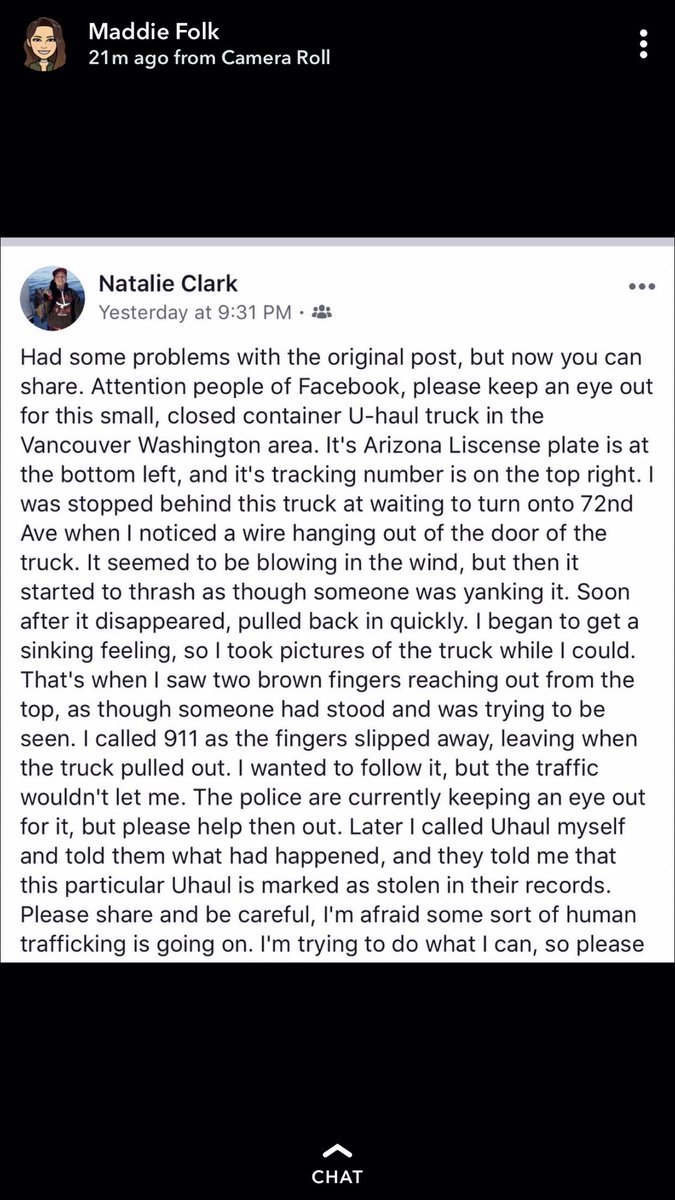Viewport: 675px width, 1200px height.
Task: Tap Maddie Folk's Bitmoji avatar
Action: point(44,44)
